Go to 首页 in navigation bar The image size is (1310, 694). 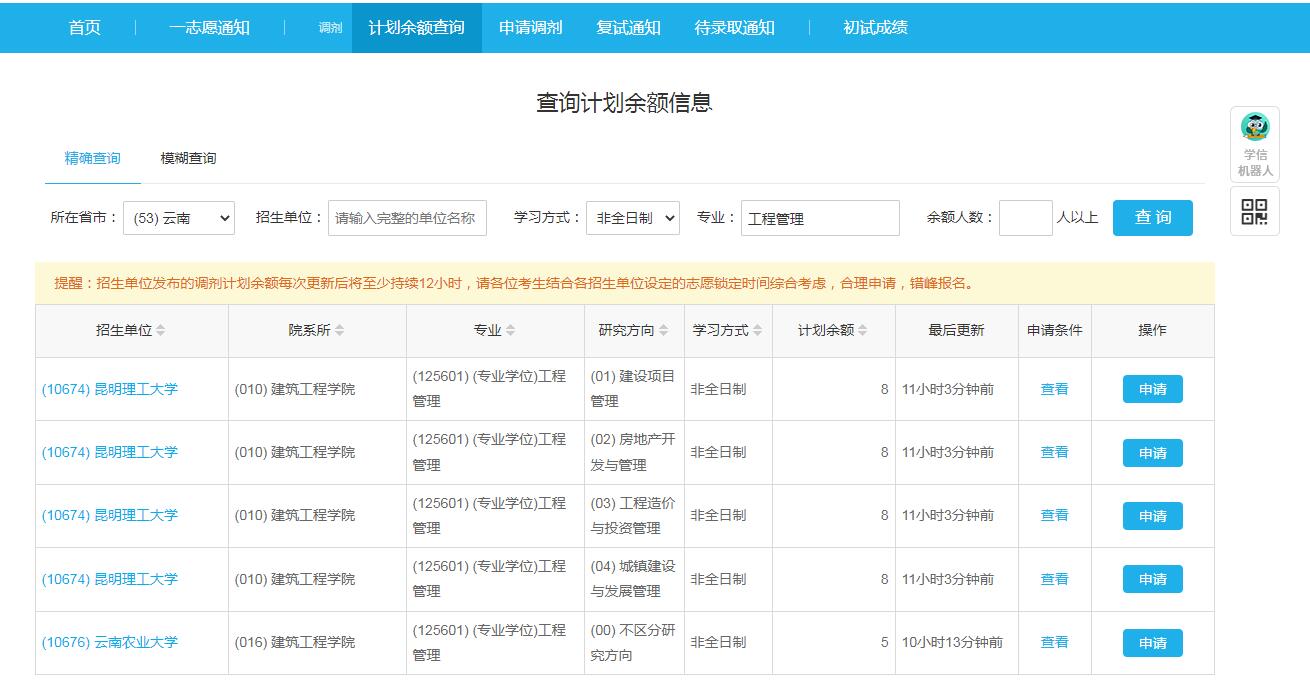[85, 27]
